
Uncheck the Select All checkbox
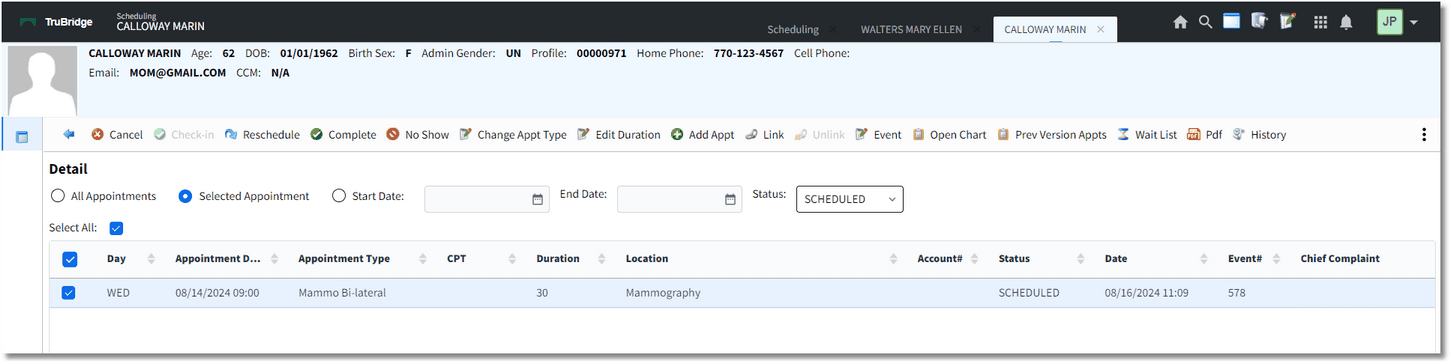pos(116,228)
